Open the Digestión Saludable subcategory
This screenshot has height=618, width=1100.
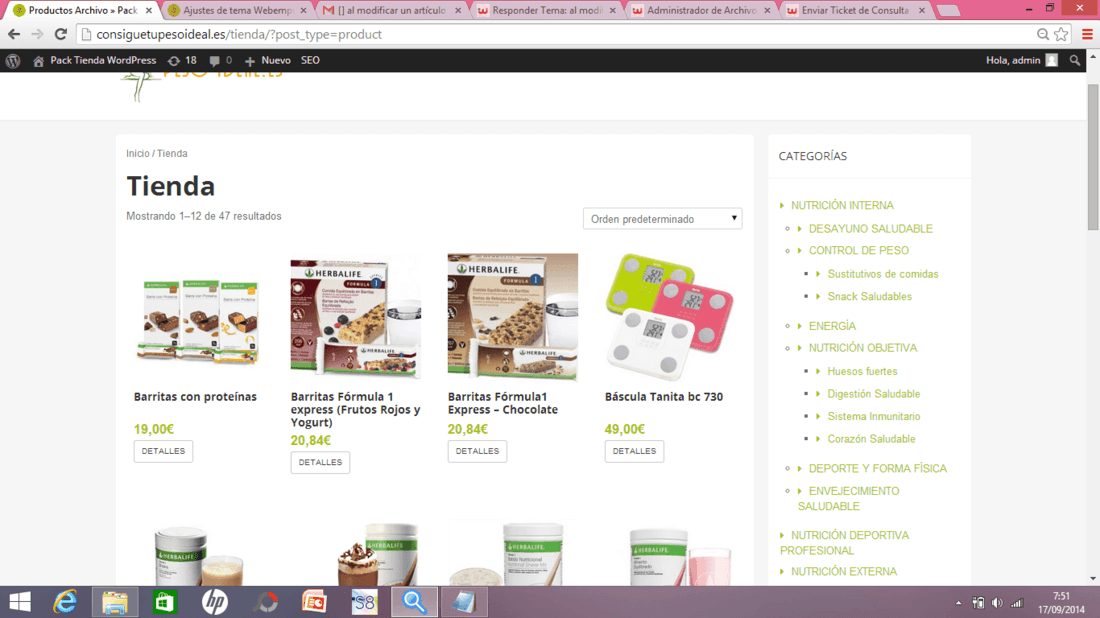coord(873,394)
